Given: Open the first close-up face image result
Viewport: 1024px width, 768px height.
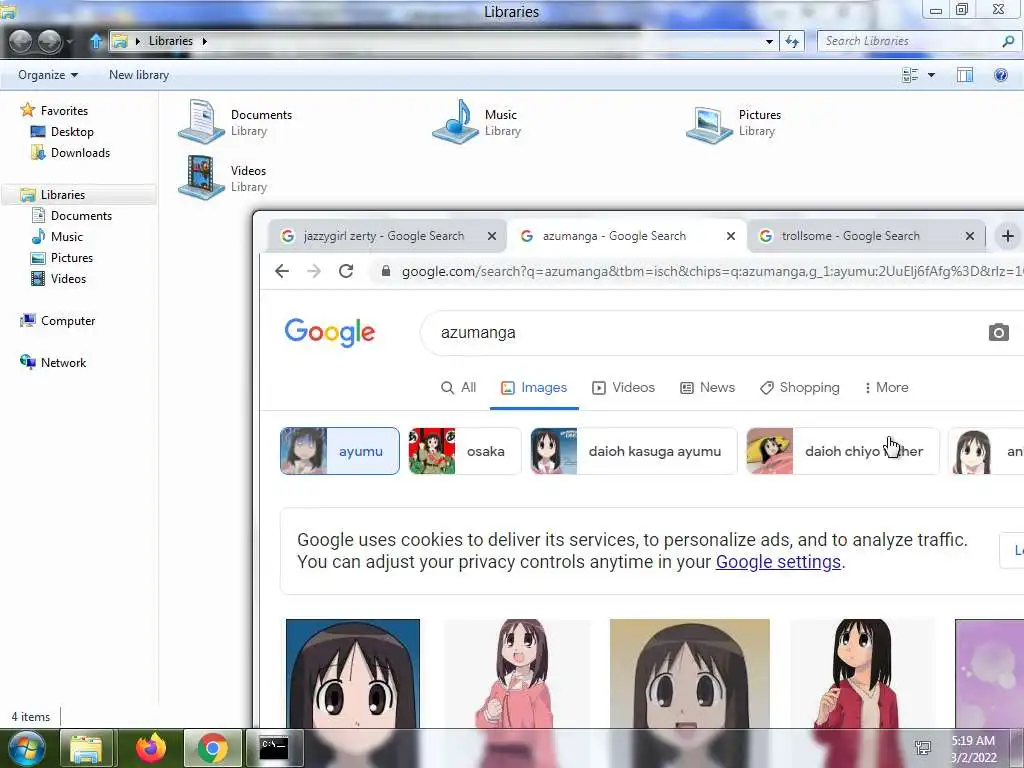Looking at the screenshot, I should 353,673.
